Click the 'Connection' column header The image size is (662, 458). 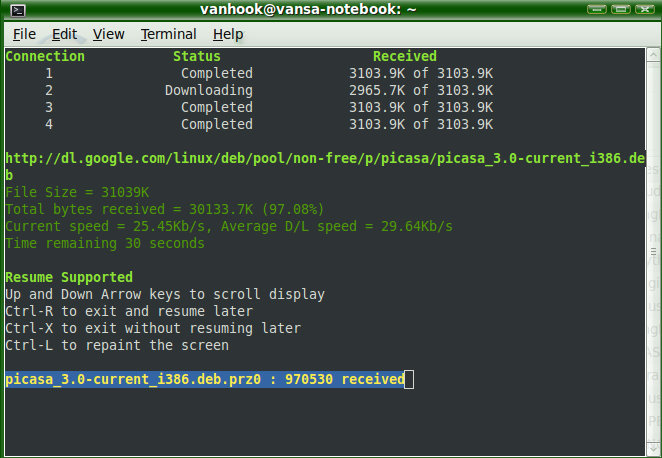click(45, 57)
